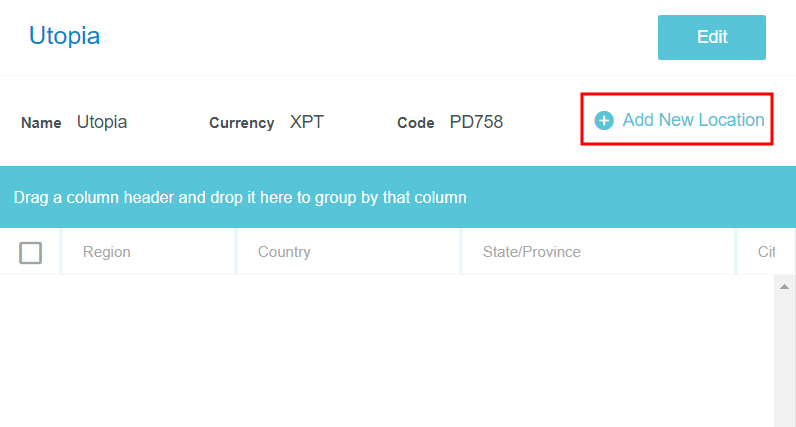This screenshot has width=796, height=427.
Task: Open the Utopia page title
Action: click(x=64, y=36)
